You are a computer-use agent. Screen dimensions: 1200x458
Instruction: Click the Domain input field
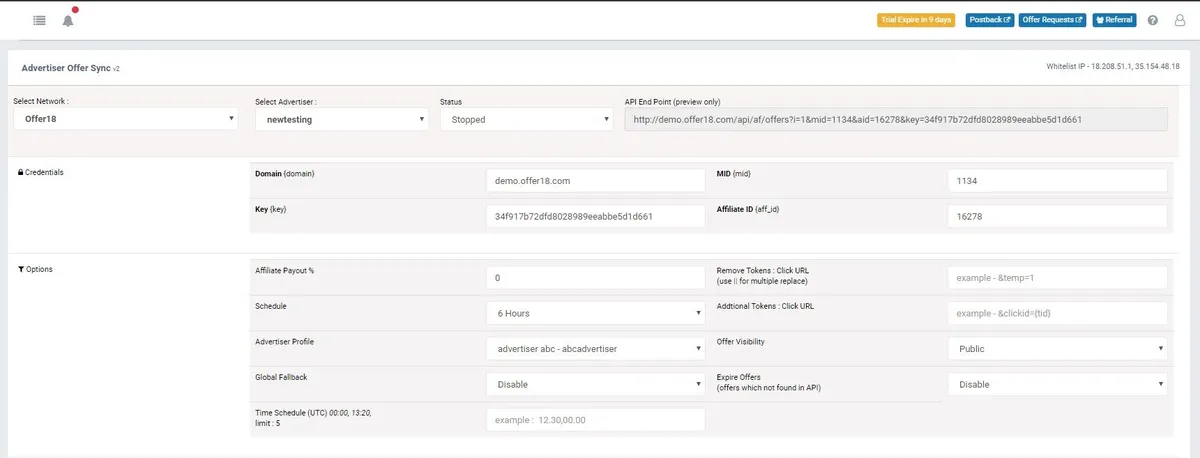(x=595, y=181)
